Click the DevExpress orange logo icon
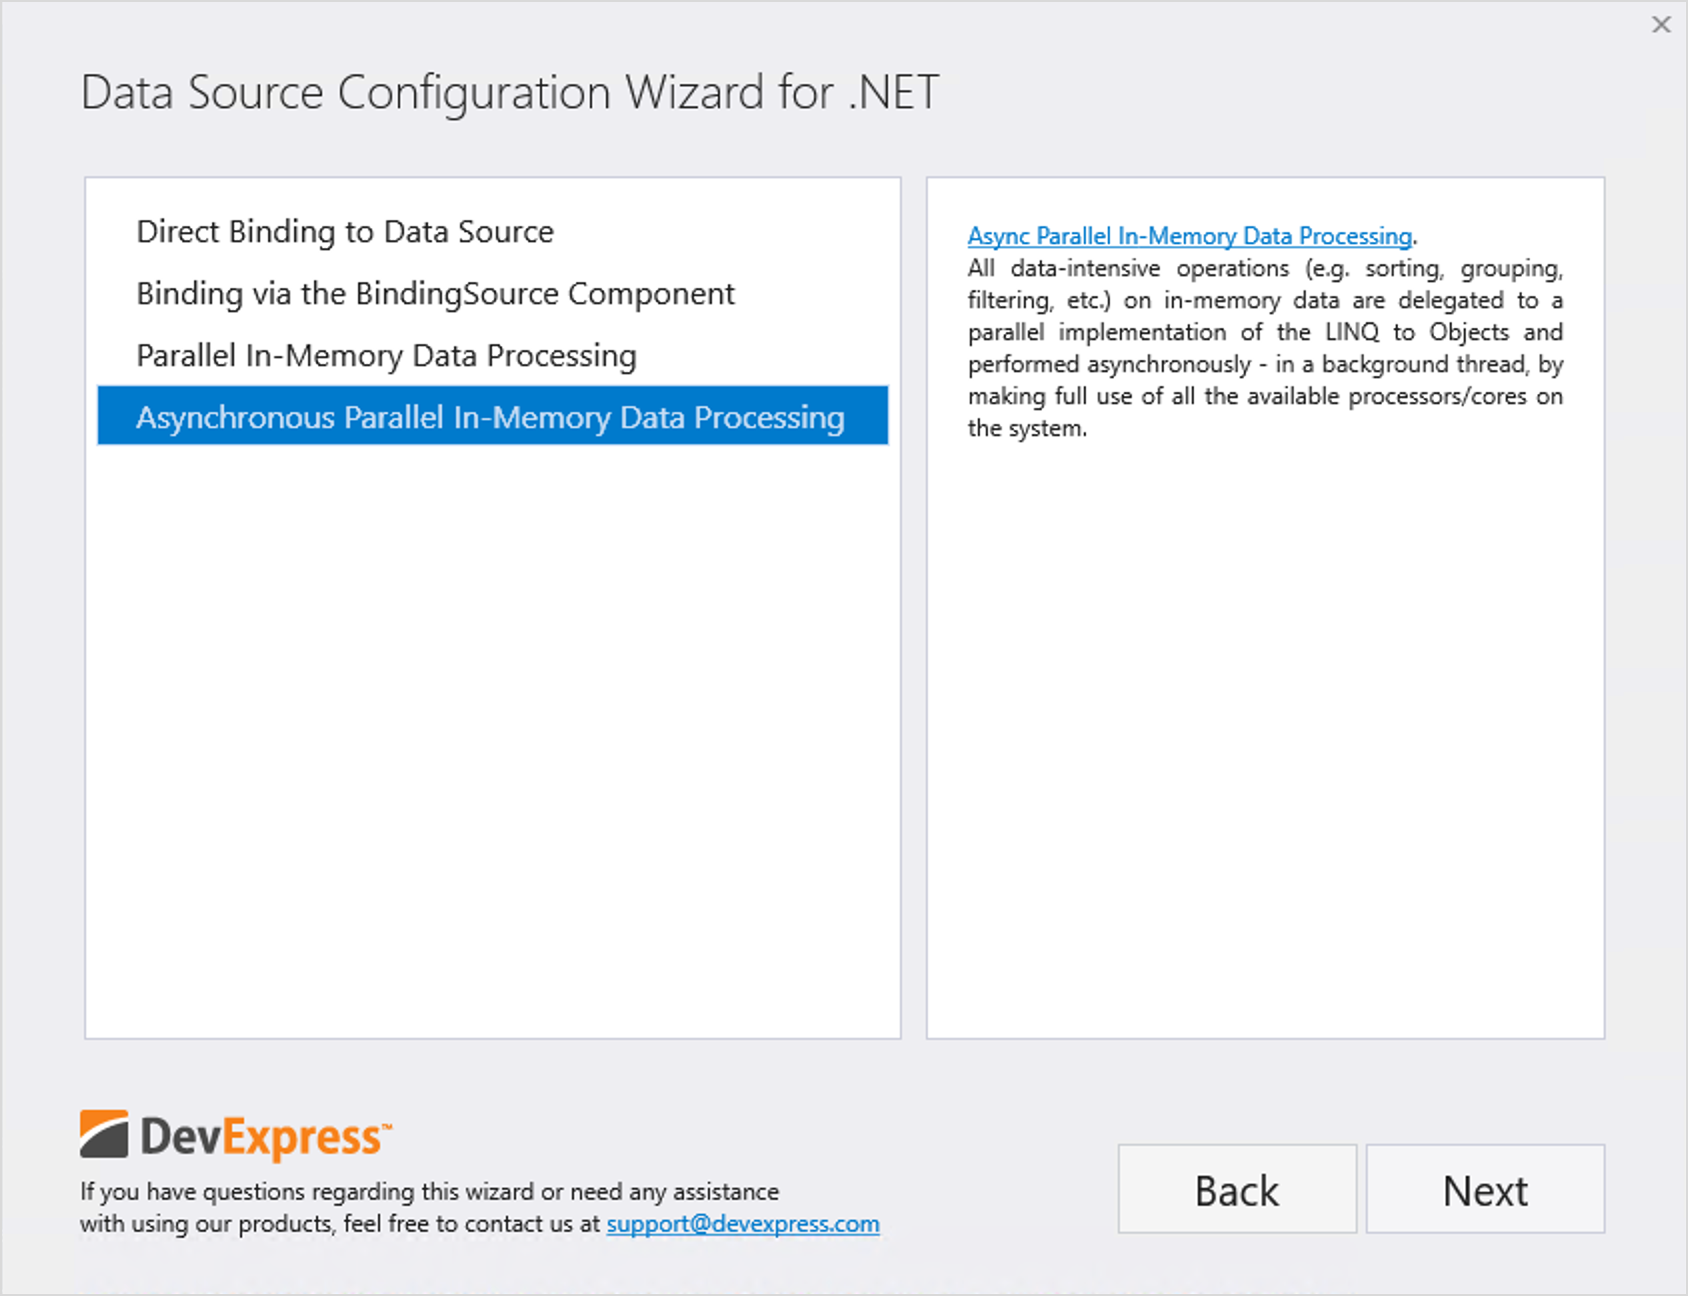Image resolution: width=1688 pixels, height=1296 pixels. coord(104,1134)
